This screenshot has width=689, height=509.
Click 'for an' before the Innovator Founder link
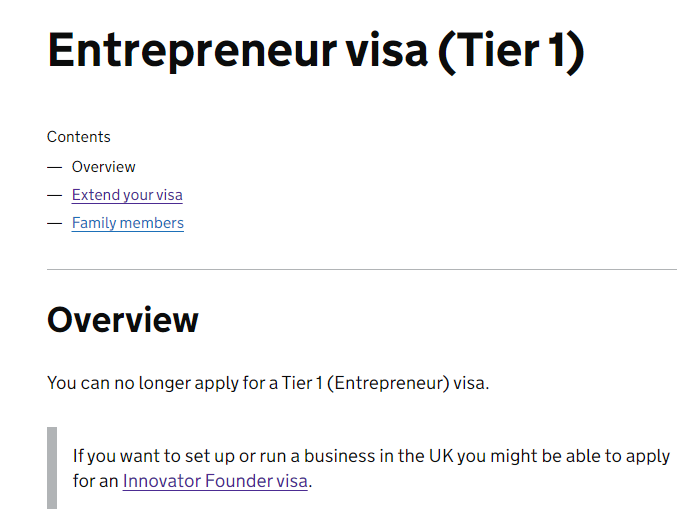pyautogui.click(x=95, y=481)
